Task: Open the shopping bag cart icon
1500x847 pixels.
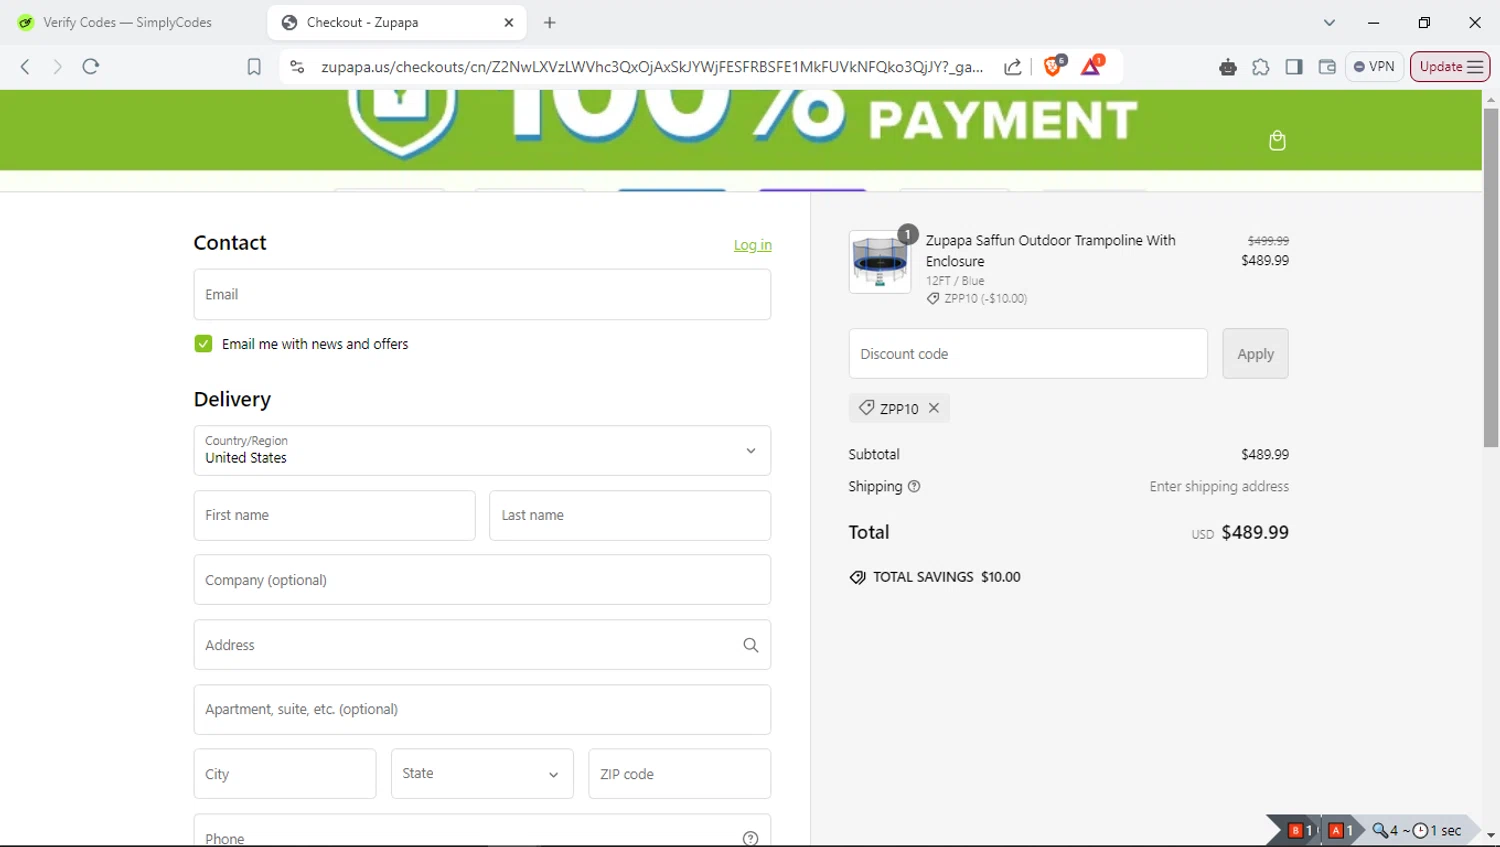Action: (x=1277, y=141)
